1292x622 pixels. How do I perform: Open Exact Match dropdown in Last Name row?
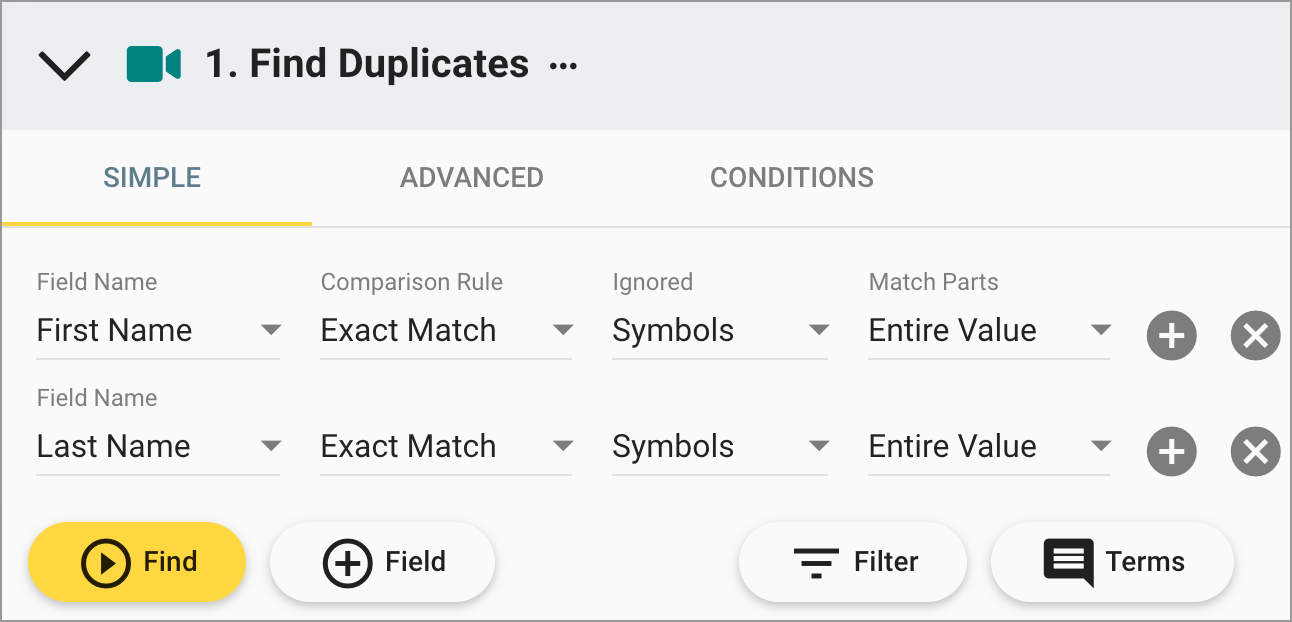[446, 447]
